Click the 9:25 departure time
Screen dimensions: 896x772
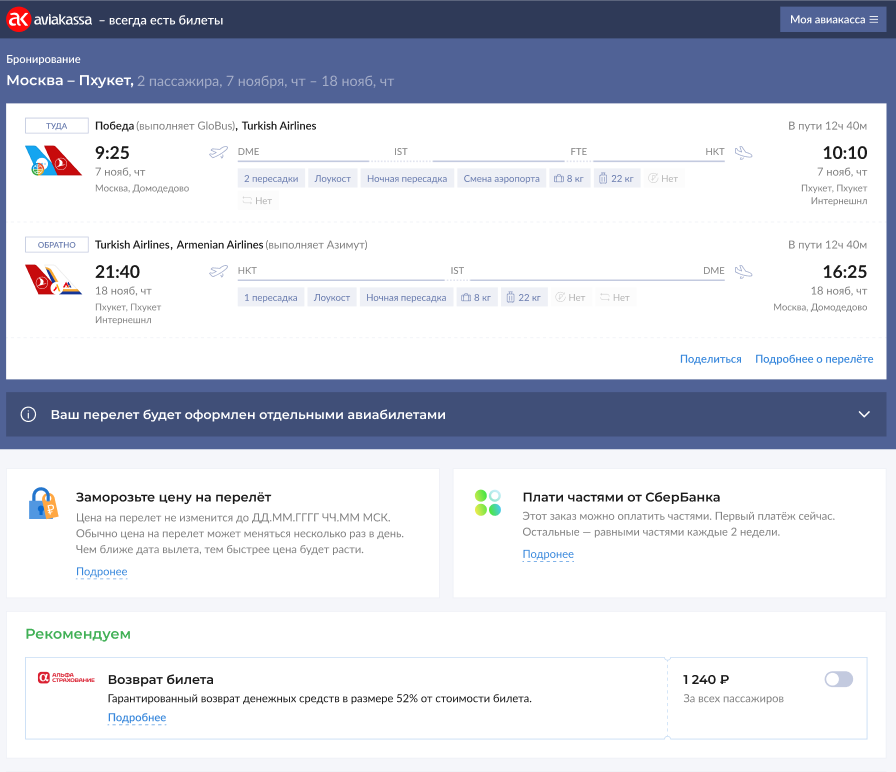[112, 153]
